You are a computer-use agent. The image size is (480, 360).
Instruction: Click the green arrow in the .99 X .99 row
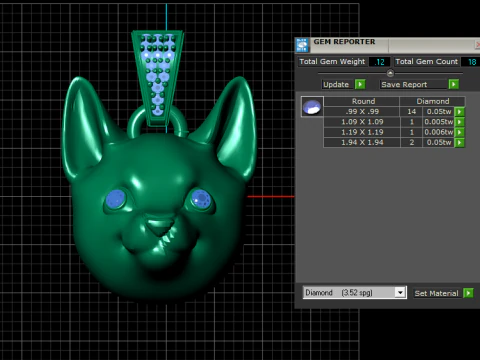coord(459,112)
